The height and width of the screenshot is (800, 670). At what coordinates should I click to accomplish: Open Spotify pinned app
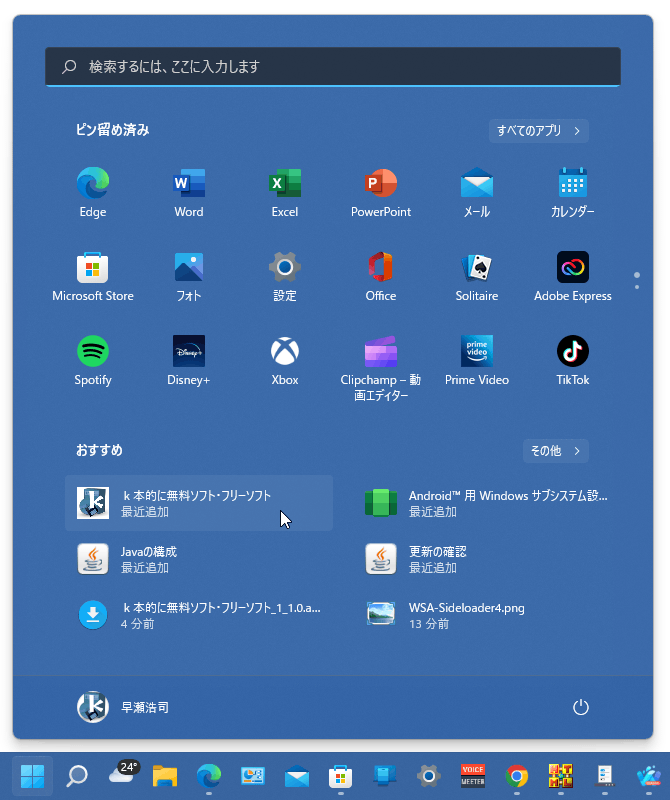[93, 361]
